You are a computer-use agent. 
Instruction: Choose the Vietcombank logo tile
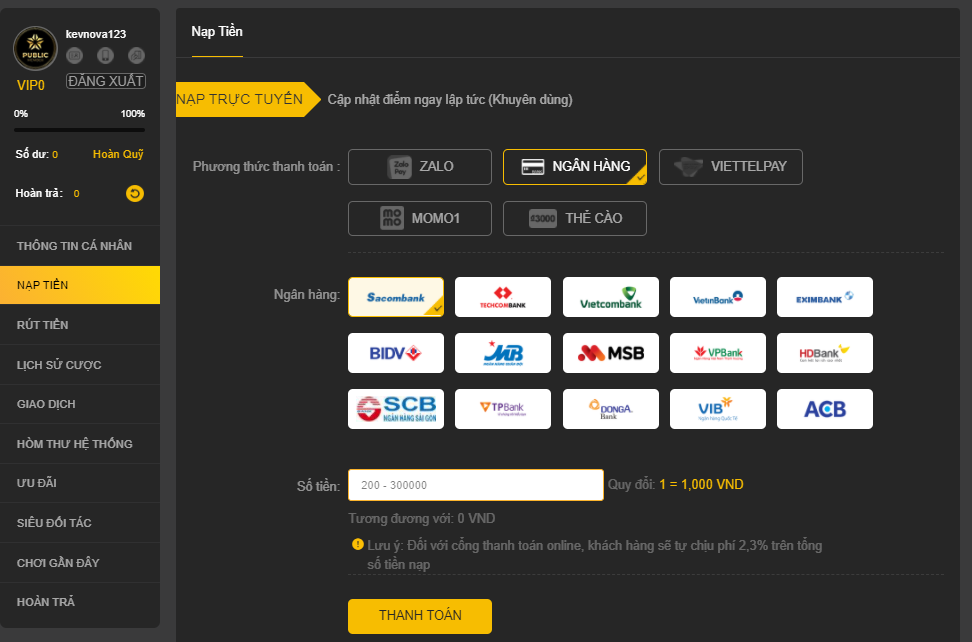point(611,297)
